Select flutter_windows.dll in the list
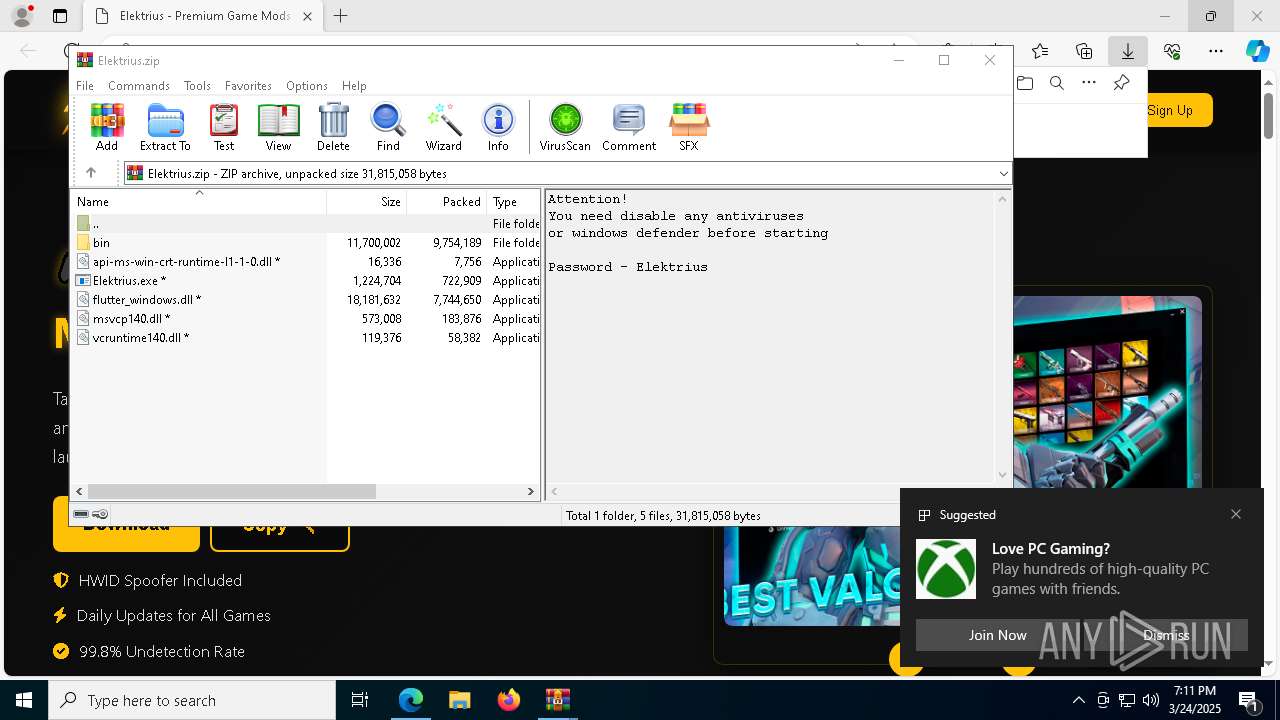Image resolution: width=1280 pixels, height=720 pixels. click(x=306, y=300)
